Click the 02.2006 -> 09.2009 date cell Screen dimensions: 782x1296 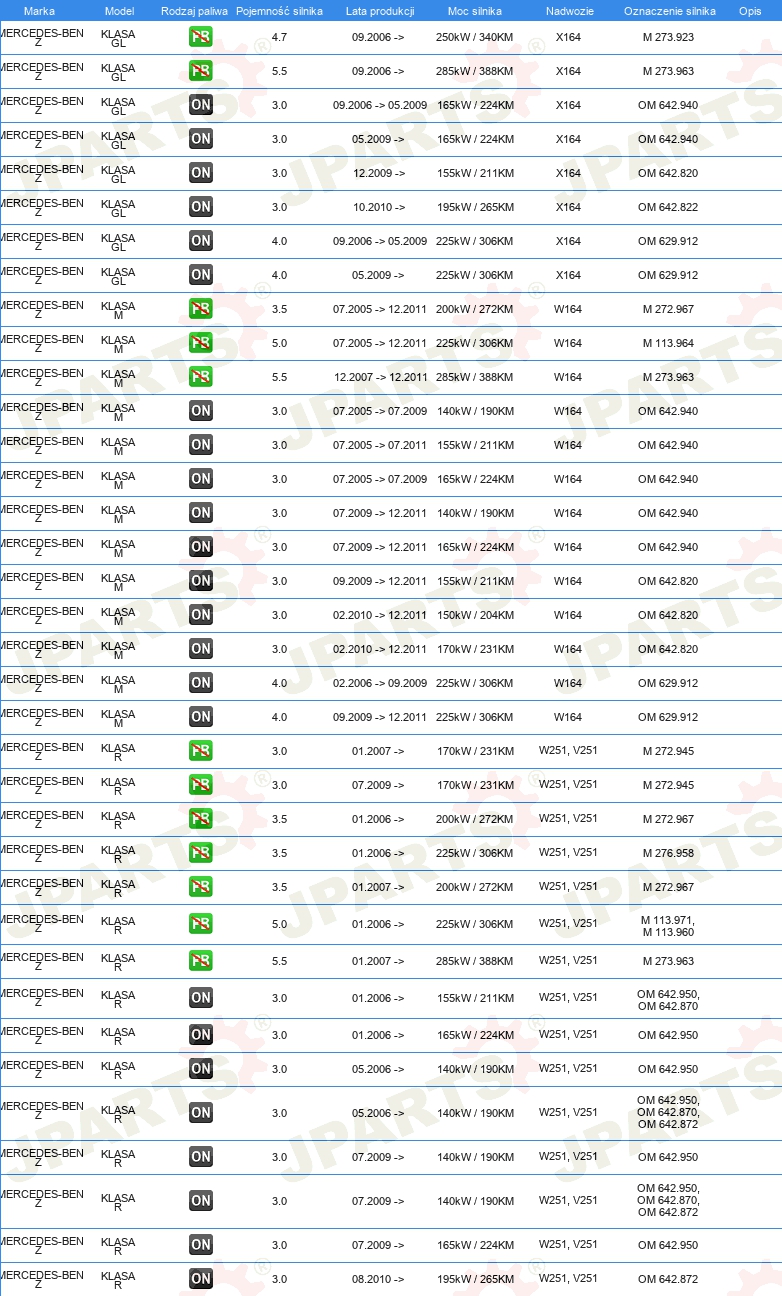click(x=380, y=683)
